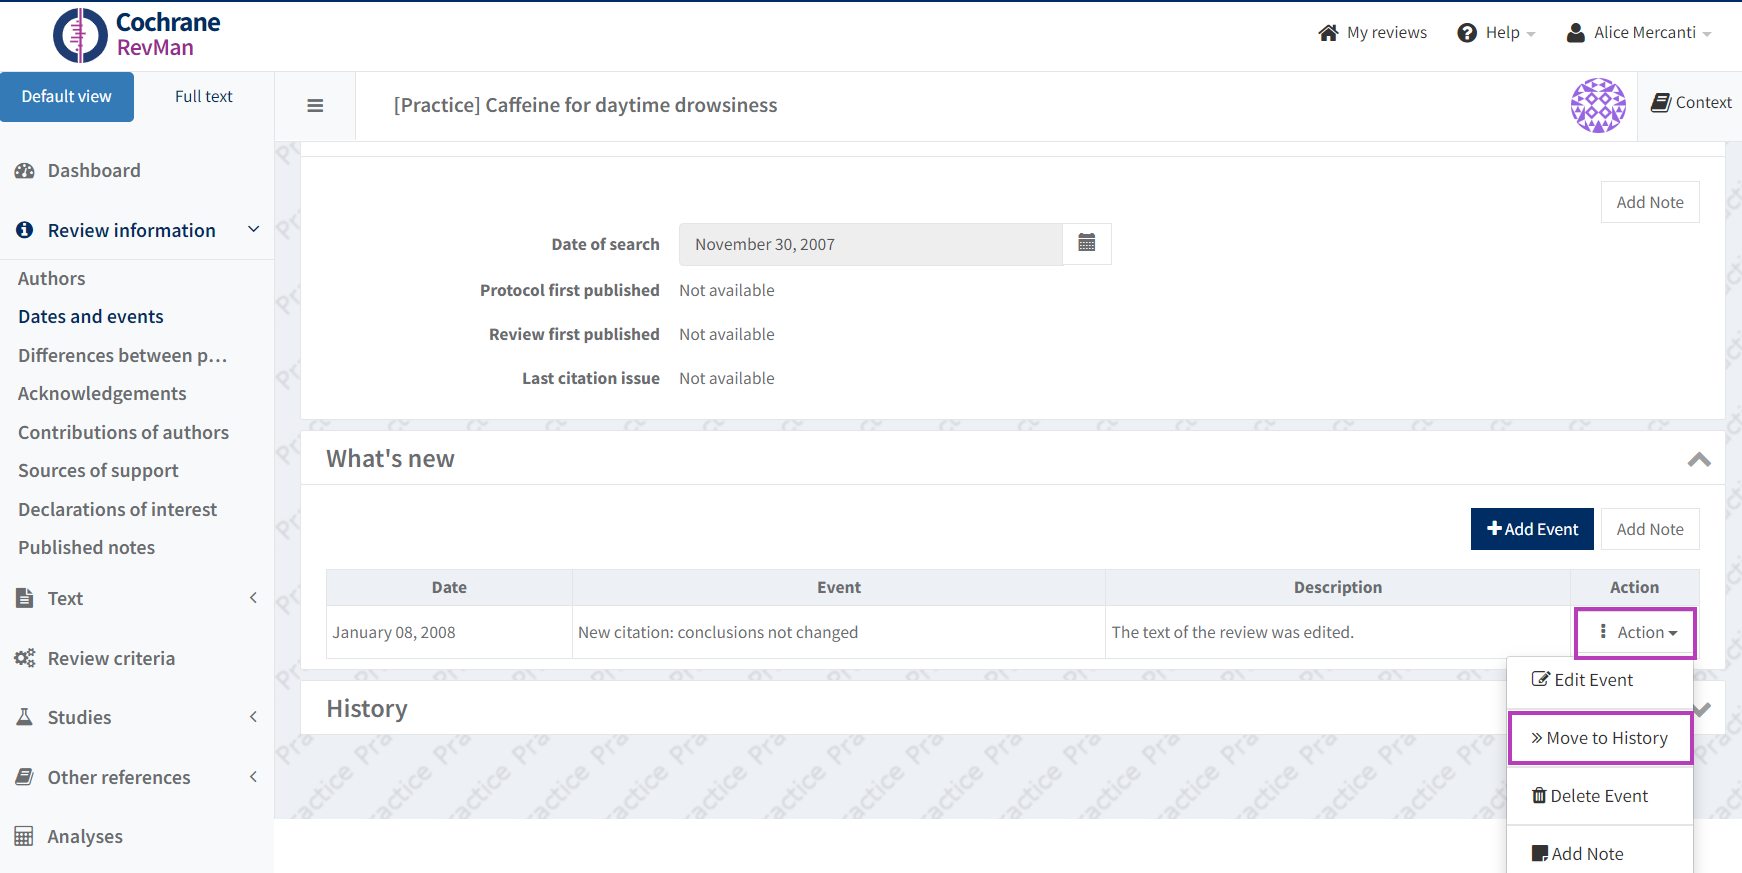Click the Add Event button
The image size is (1742, 873).
click(x=1531, y=529)
